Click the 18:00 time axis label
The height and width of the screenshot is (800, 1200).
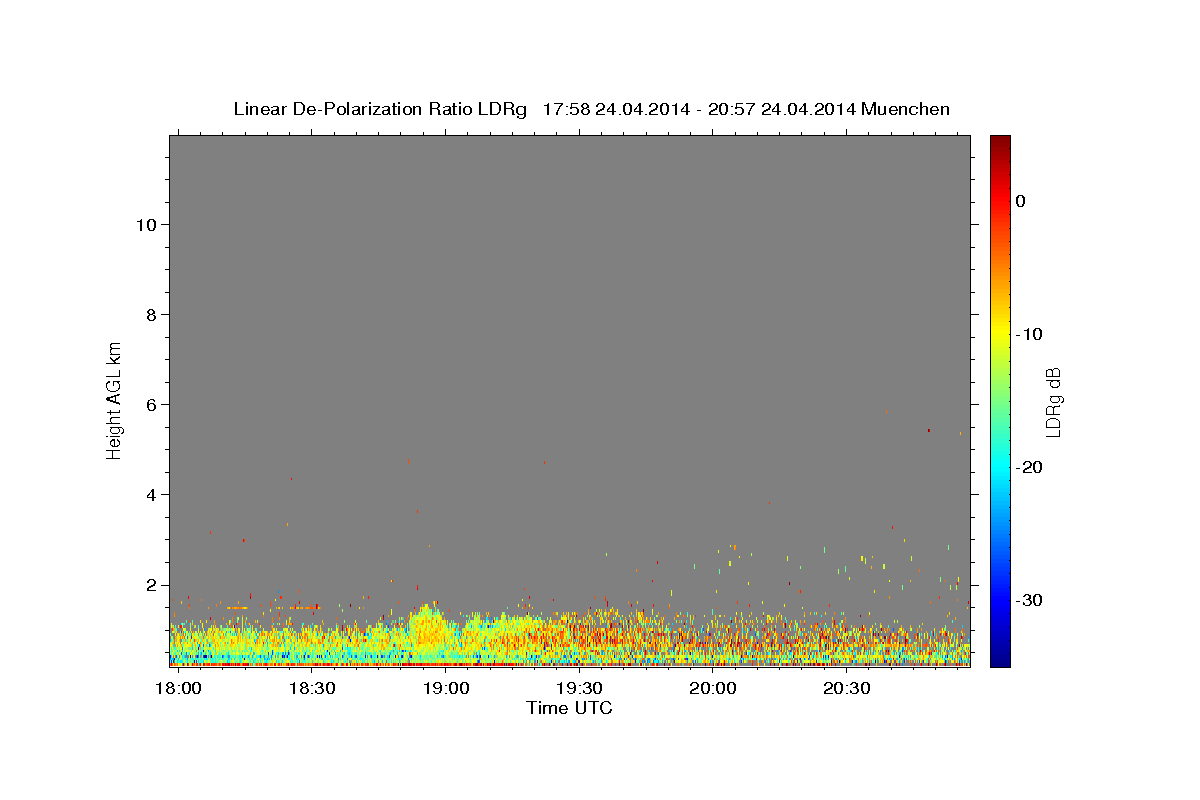178,689
